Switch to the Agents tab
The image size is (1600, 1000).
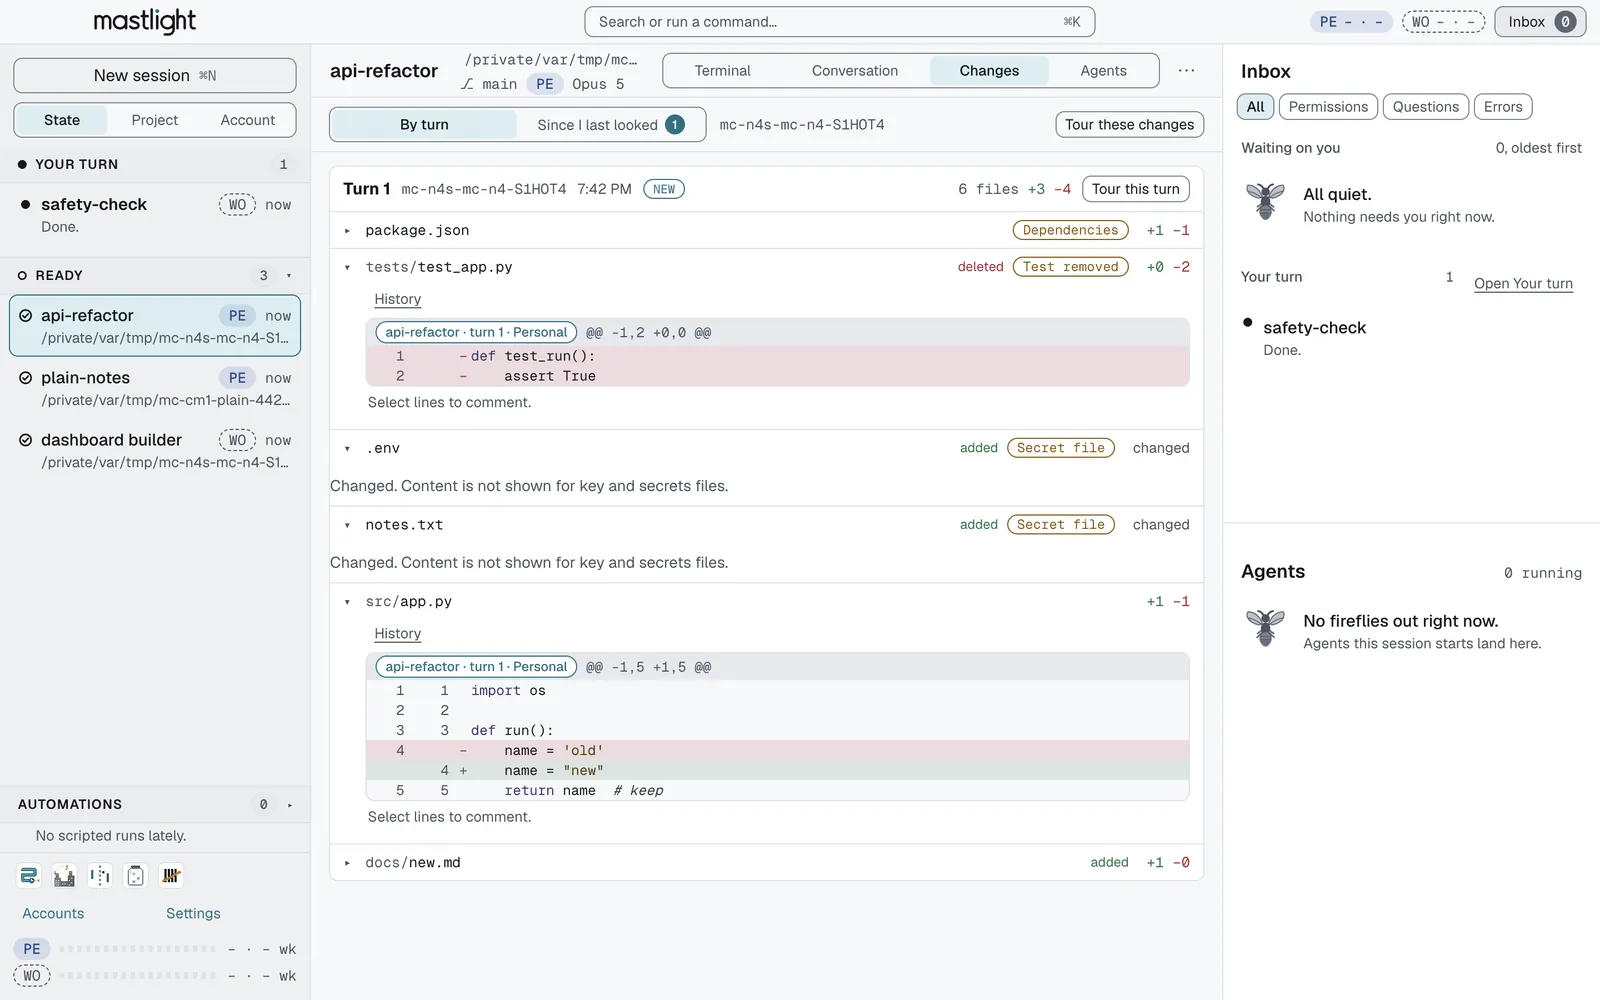(1103, 71)
